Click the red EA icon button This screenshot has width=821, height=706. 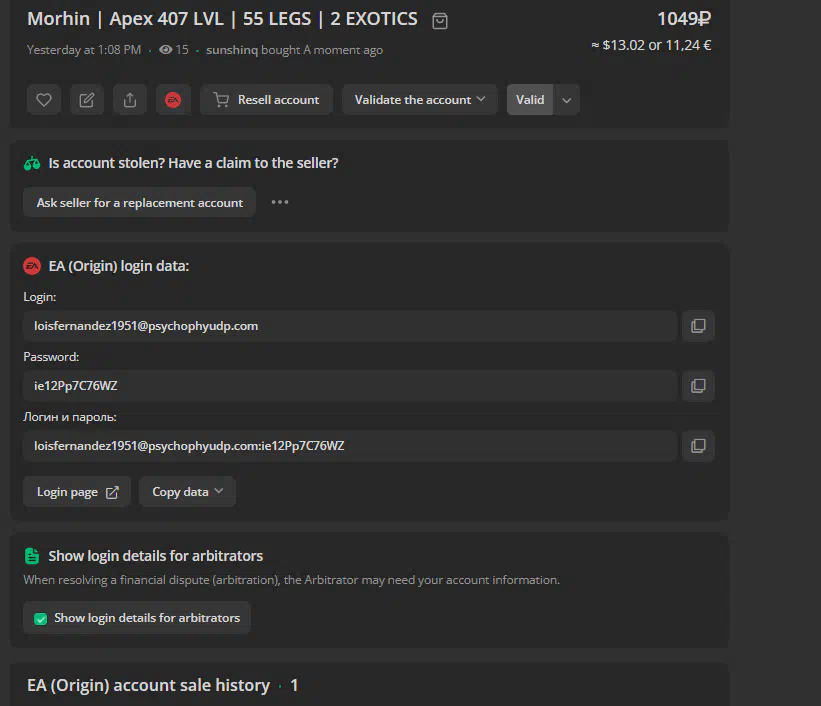point(173,100)
